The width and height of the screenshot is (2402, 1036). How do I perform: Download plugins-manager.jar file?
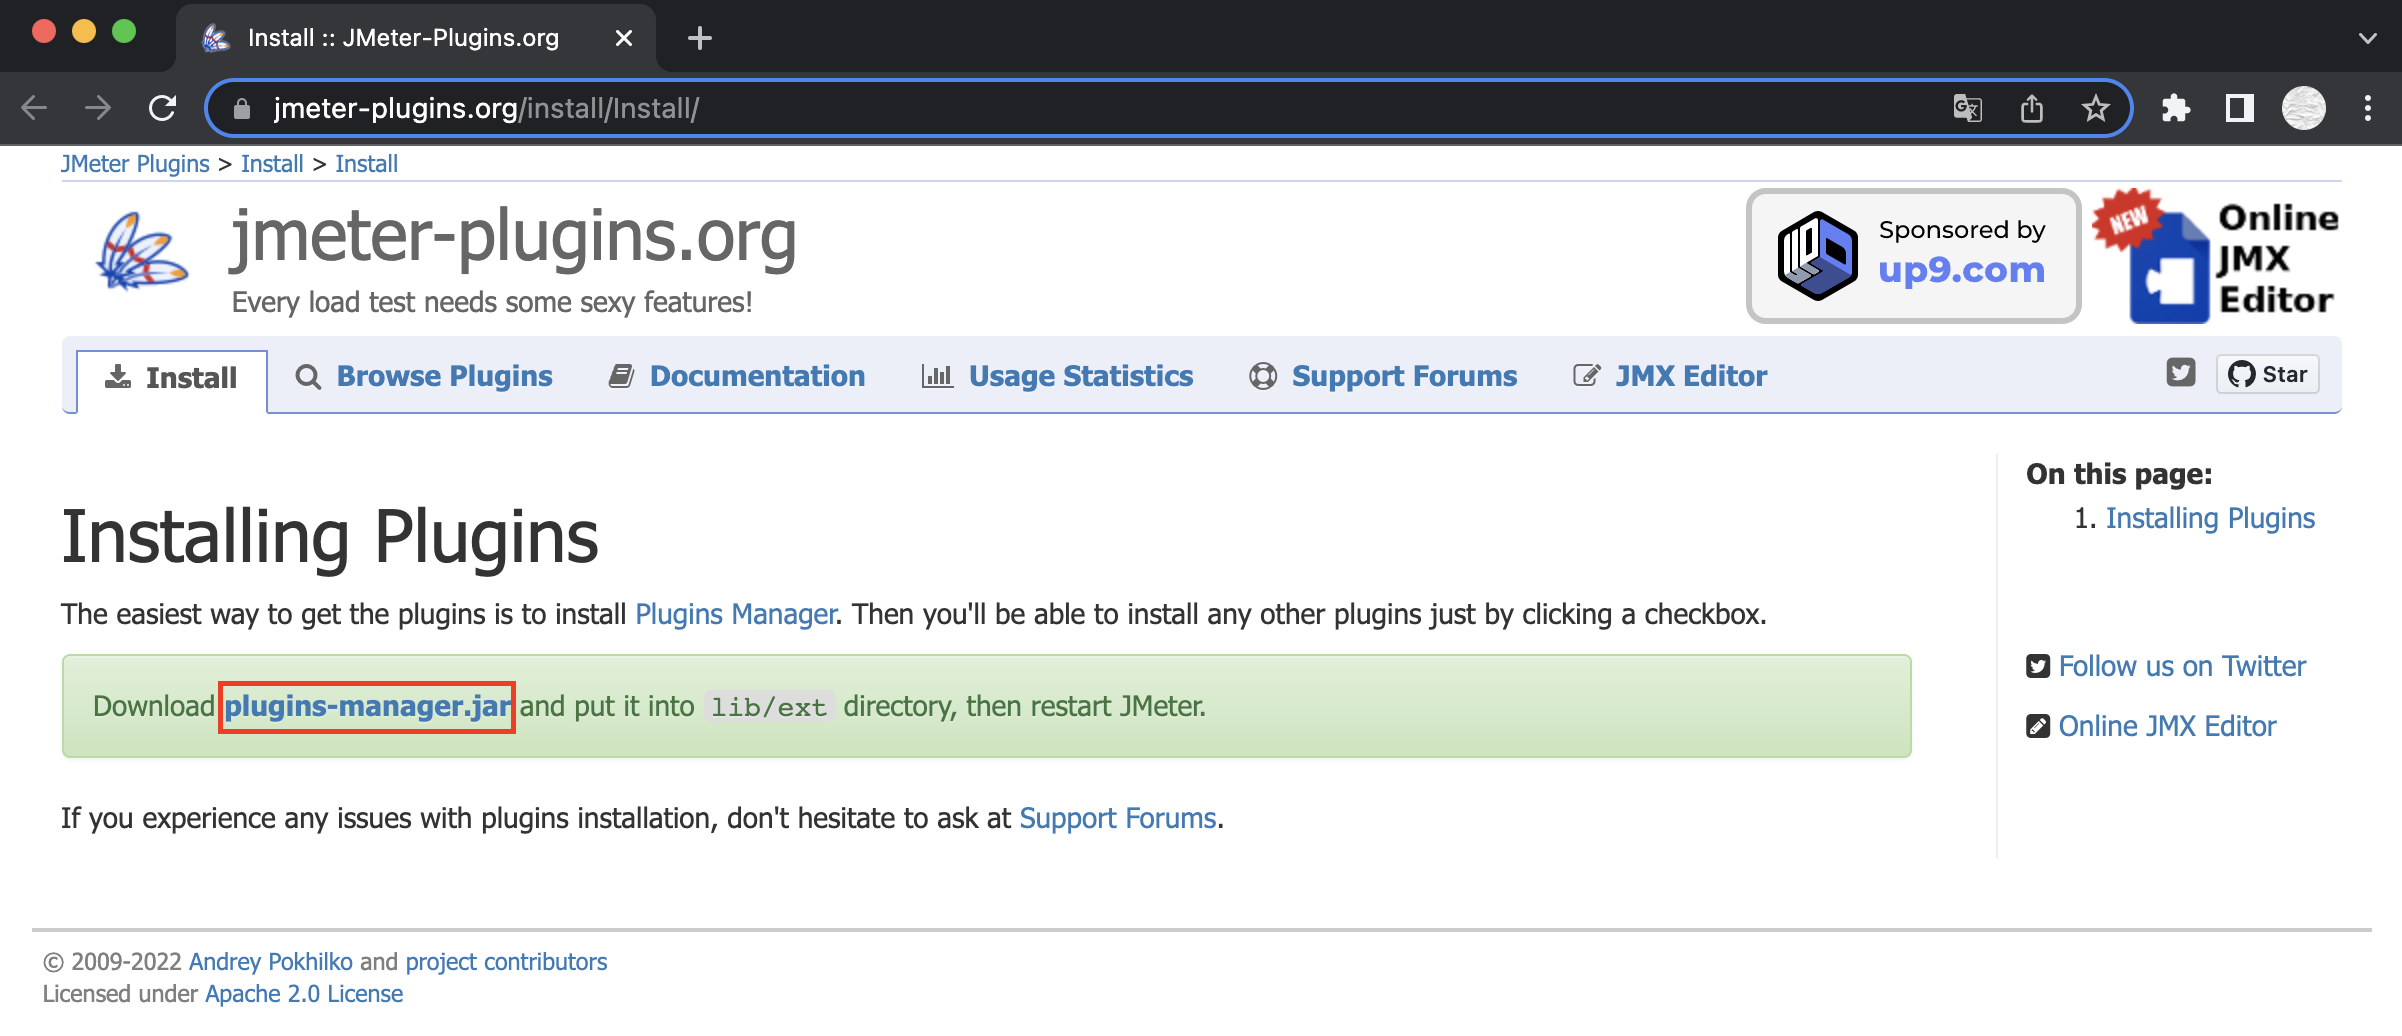click(367, 707)
